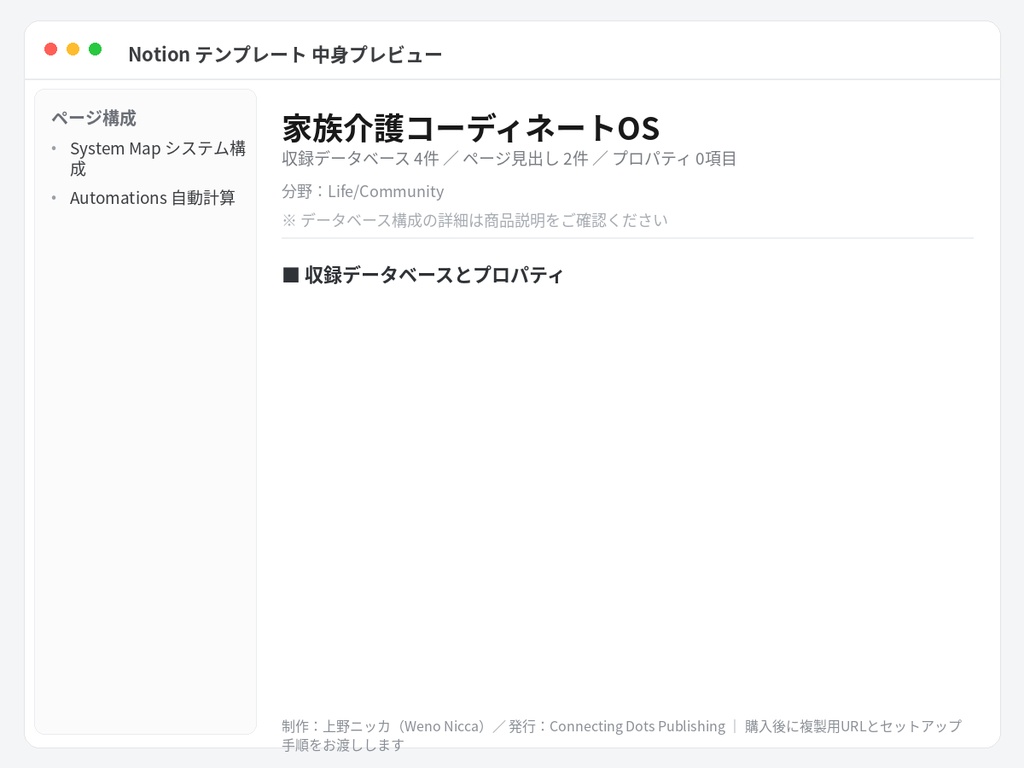Click the 収録データベースとプロパティ section heading
Screen dimensions: 1024x768
tap(423, 275)
